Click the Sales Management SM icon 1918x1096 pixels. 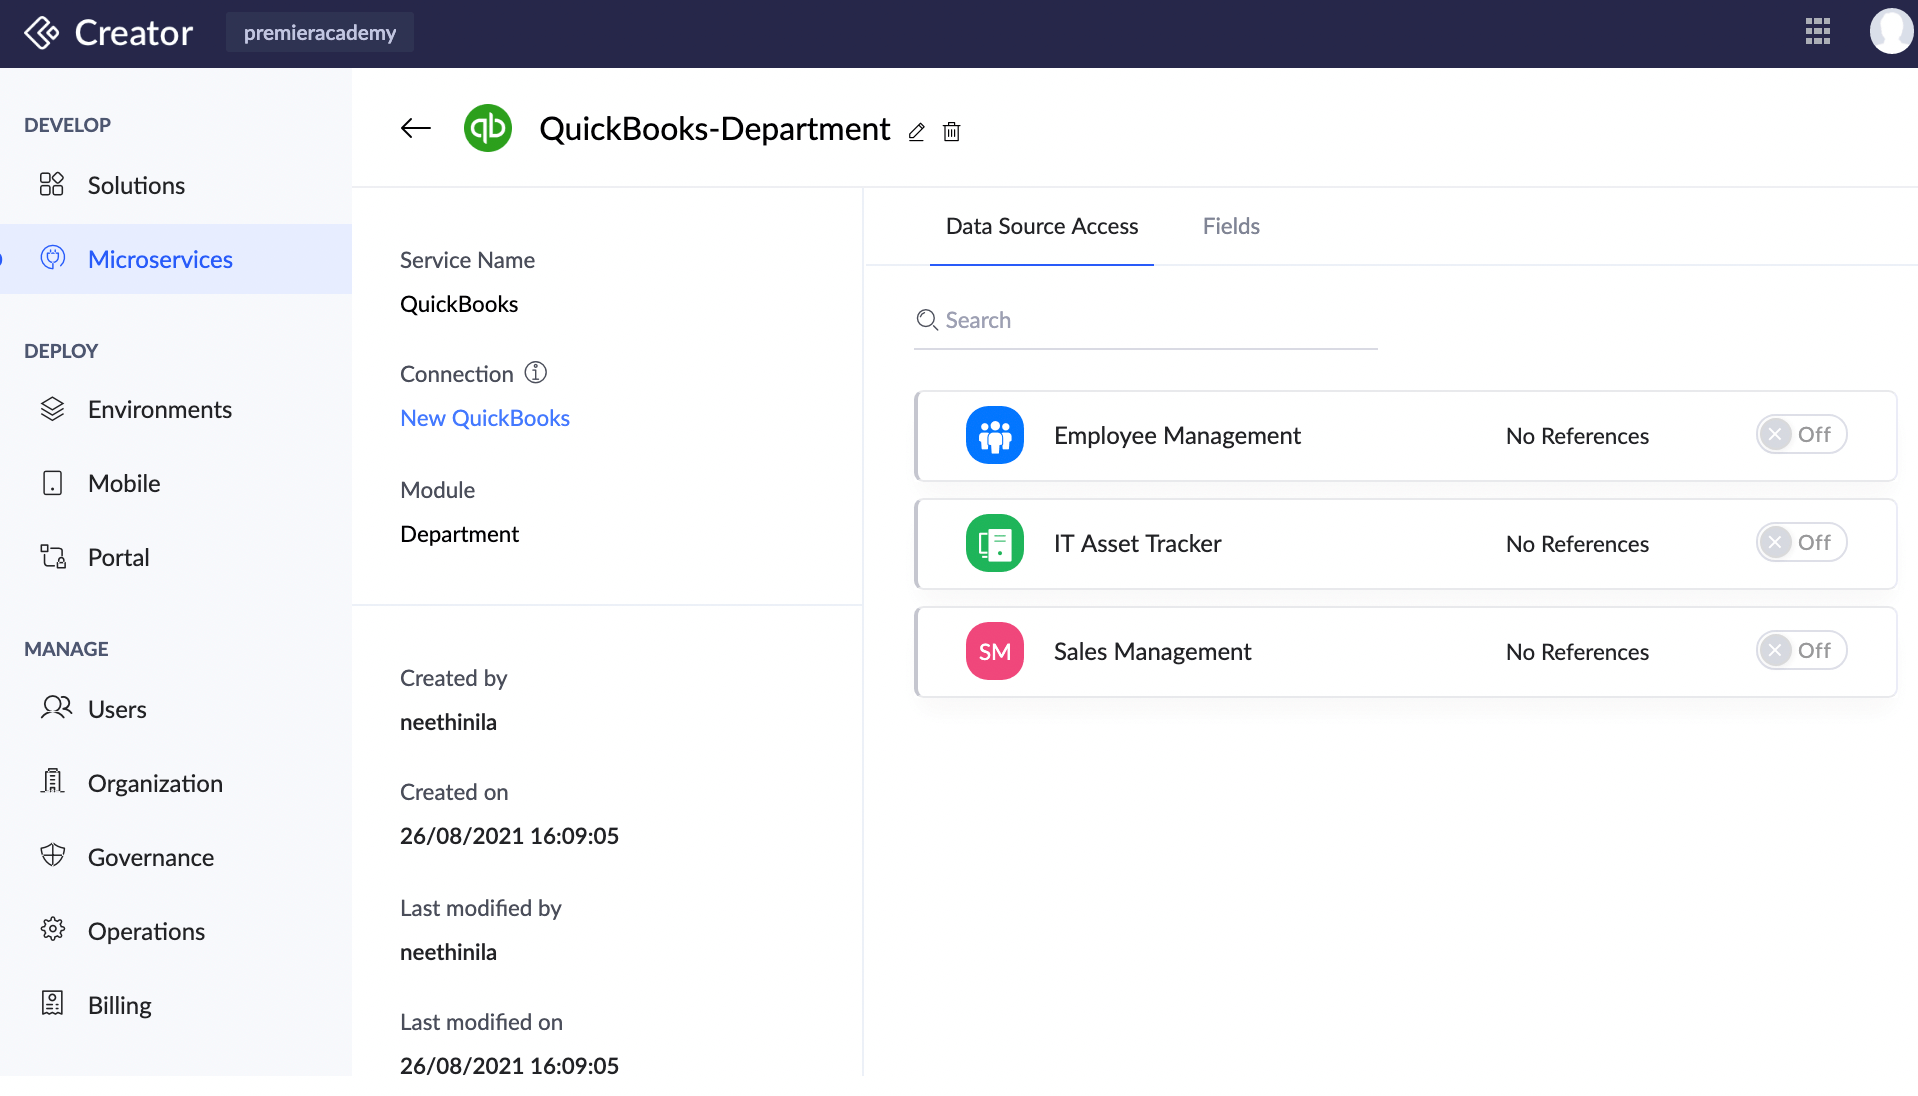(995, 651)
